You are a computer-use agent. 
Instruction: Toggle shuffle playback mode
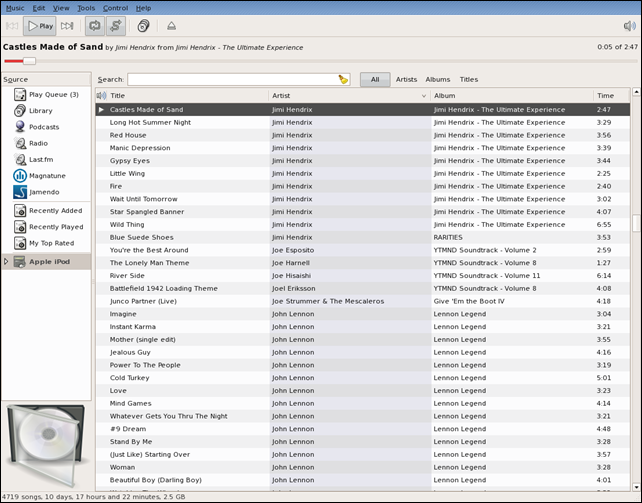(116, 26)
